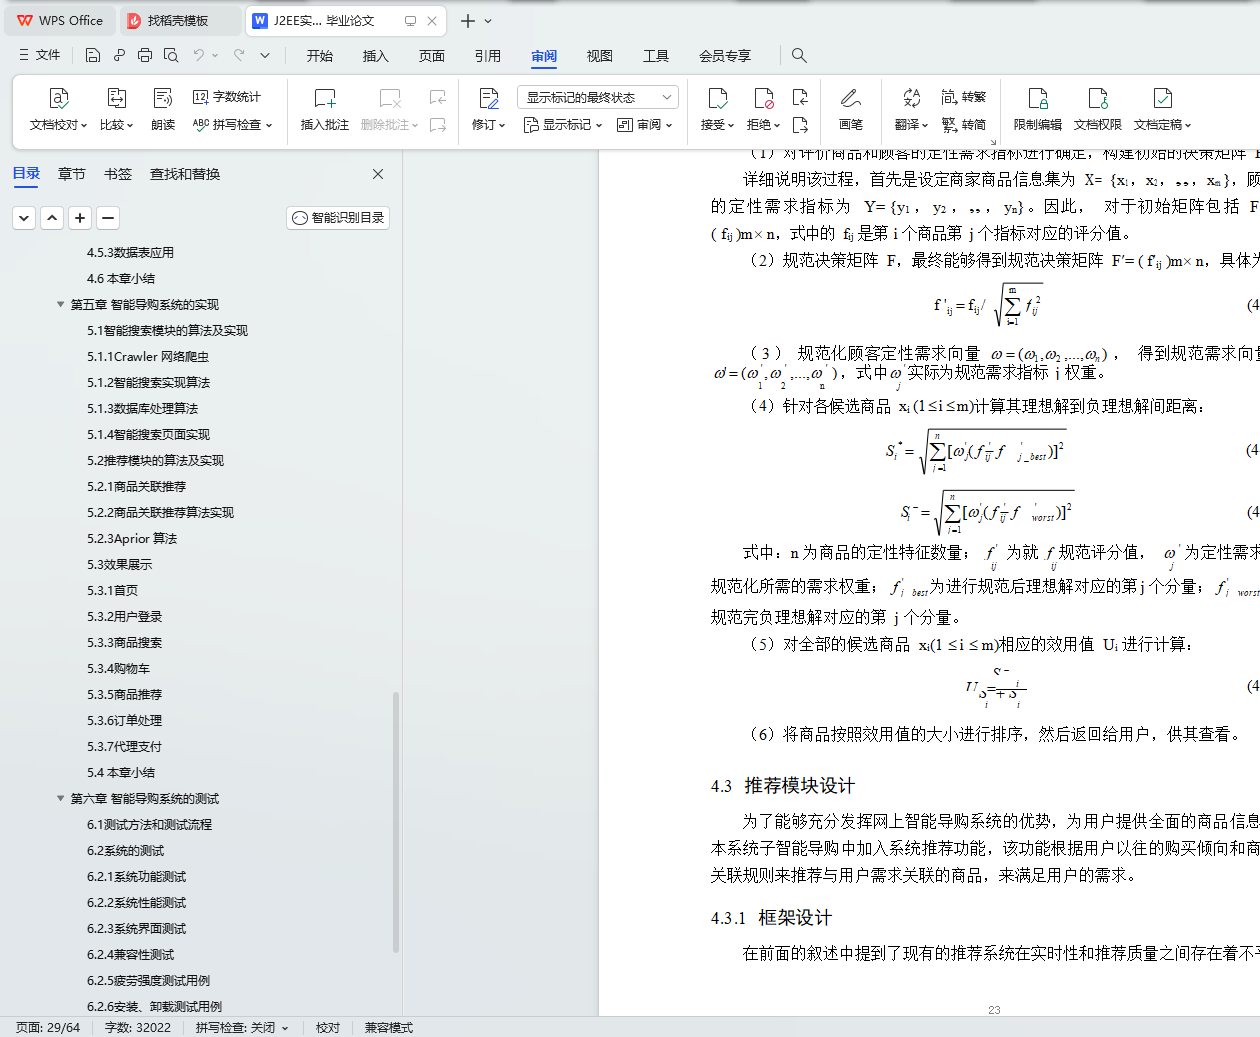Click the 文档定稿 finalize document icon
Image resolution: width=1260 pixels, height=1037 pixels.
(x=1162, y=98)
